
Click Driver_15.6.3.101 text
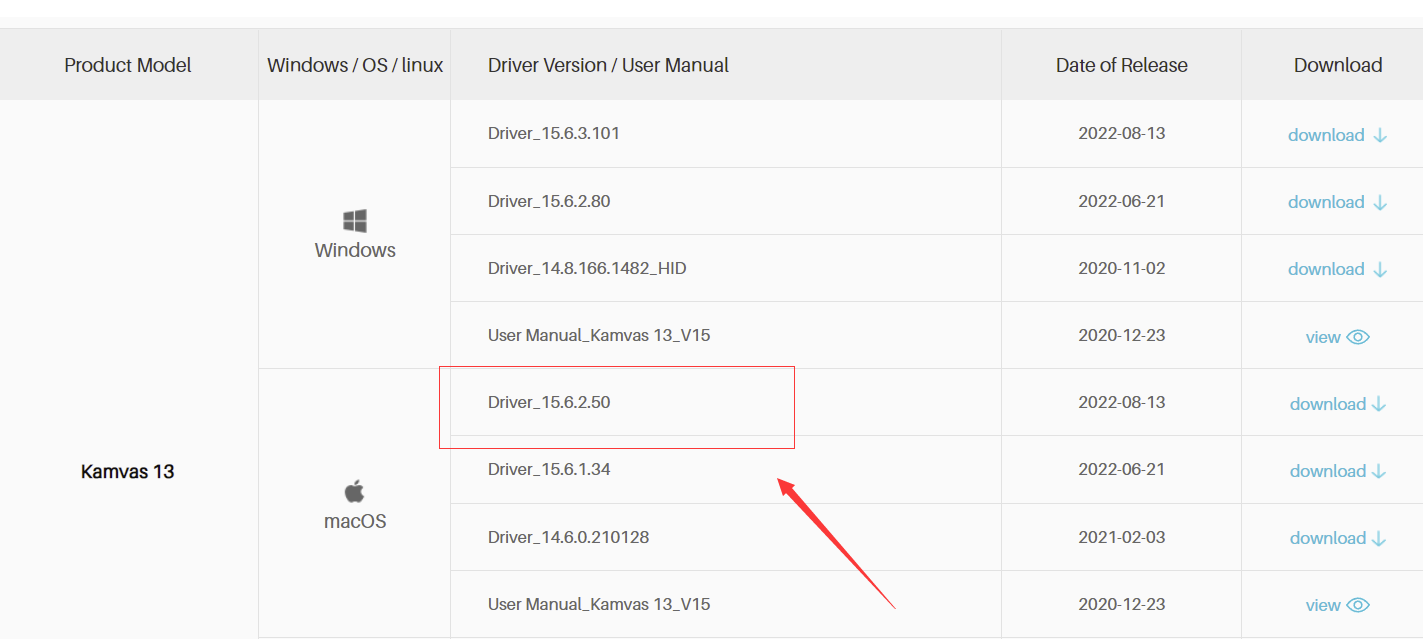[554, 133]
